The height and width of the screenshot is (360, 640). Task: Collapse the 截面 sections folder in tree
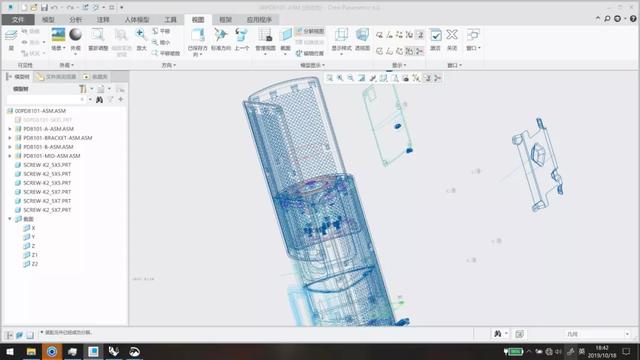10,219
